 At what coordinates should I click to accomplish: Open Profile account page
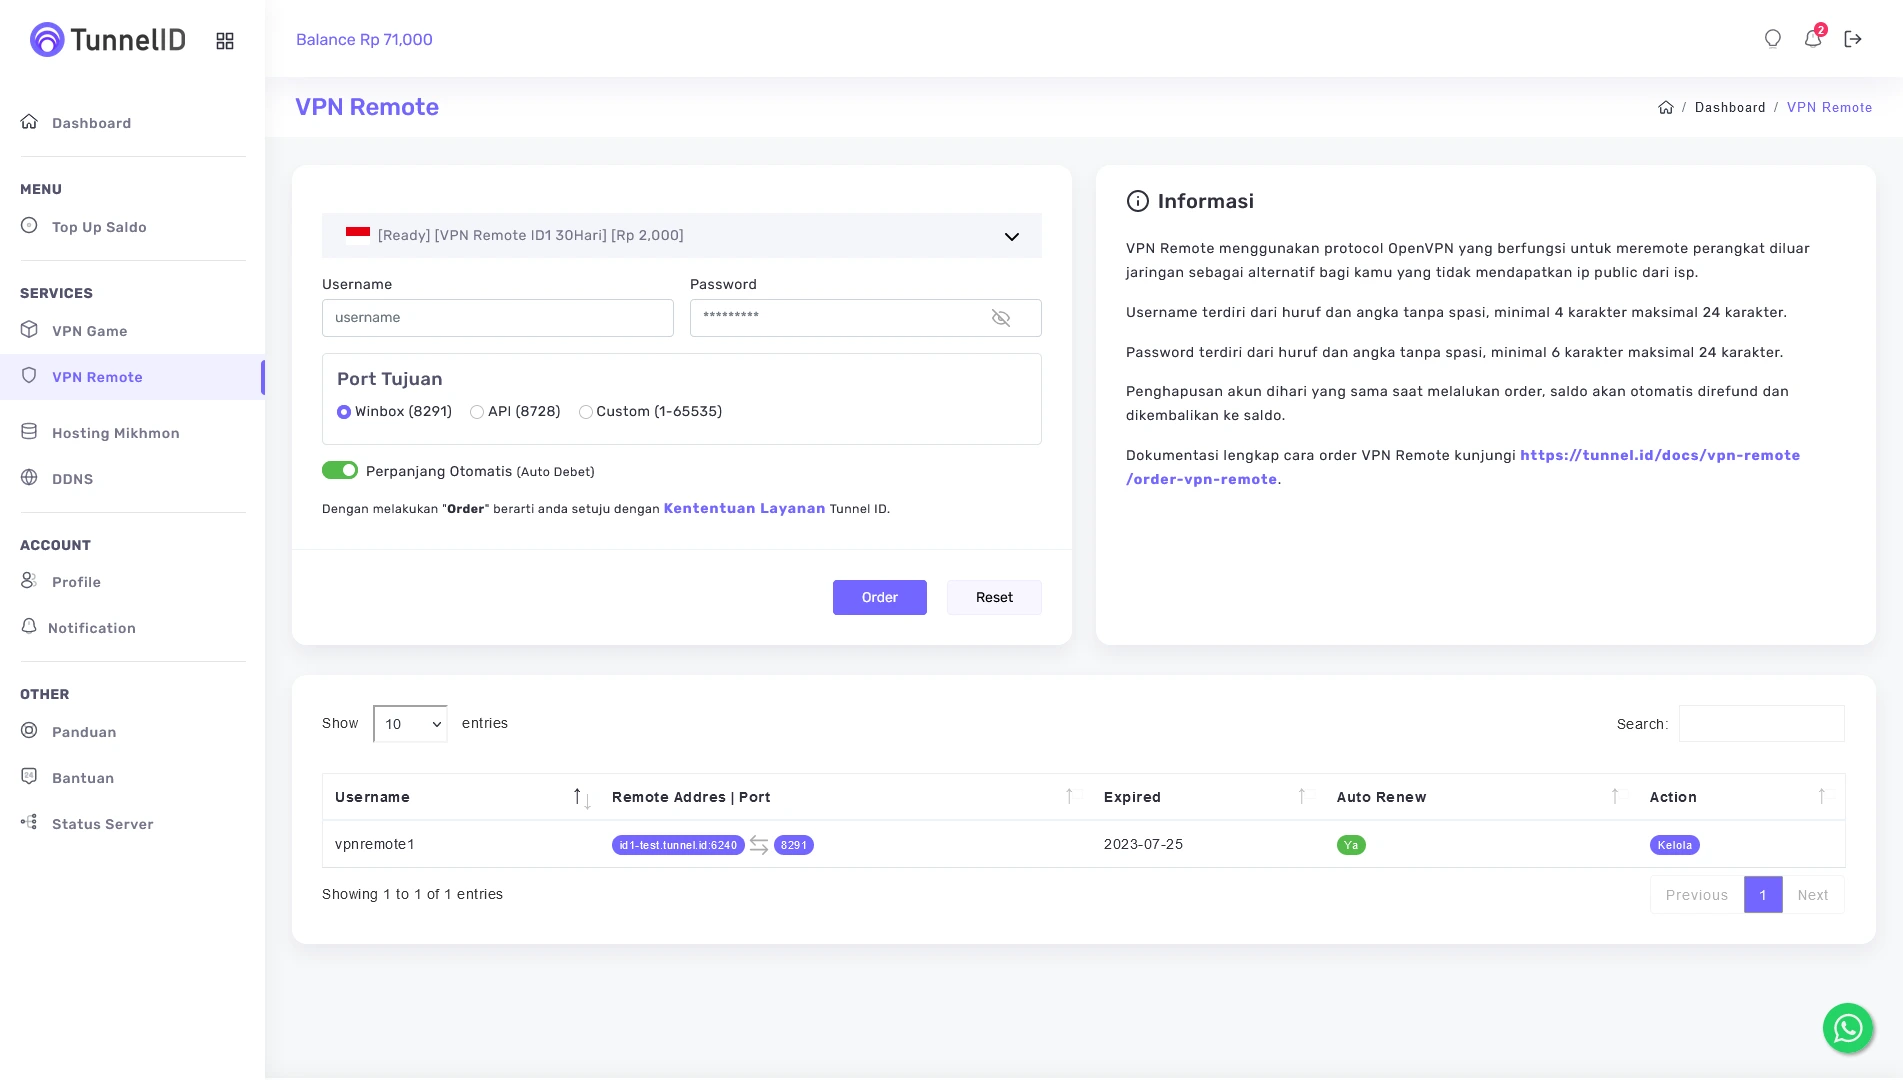coord(76,582)
